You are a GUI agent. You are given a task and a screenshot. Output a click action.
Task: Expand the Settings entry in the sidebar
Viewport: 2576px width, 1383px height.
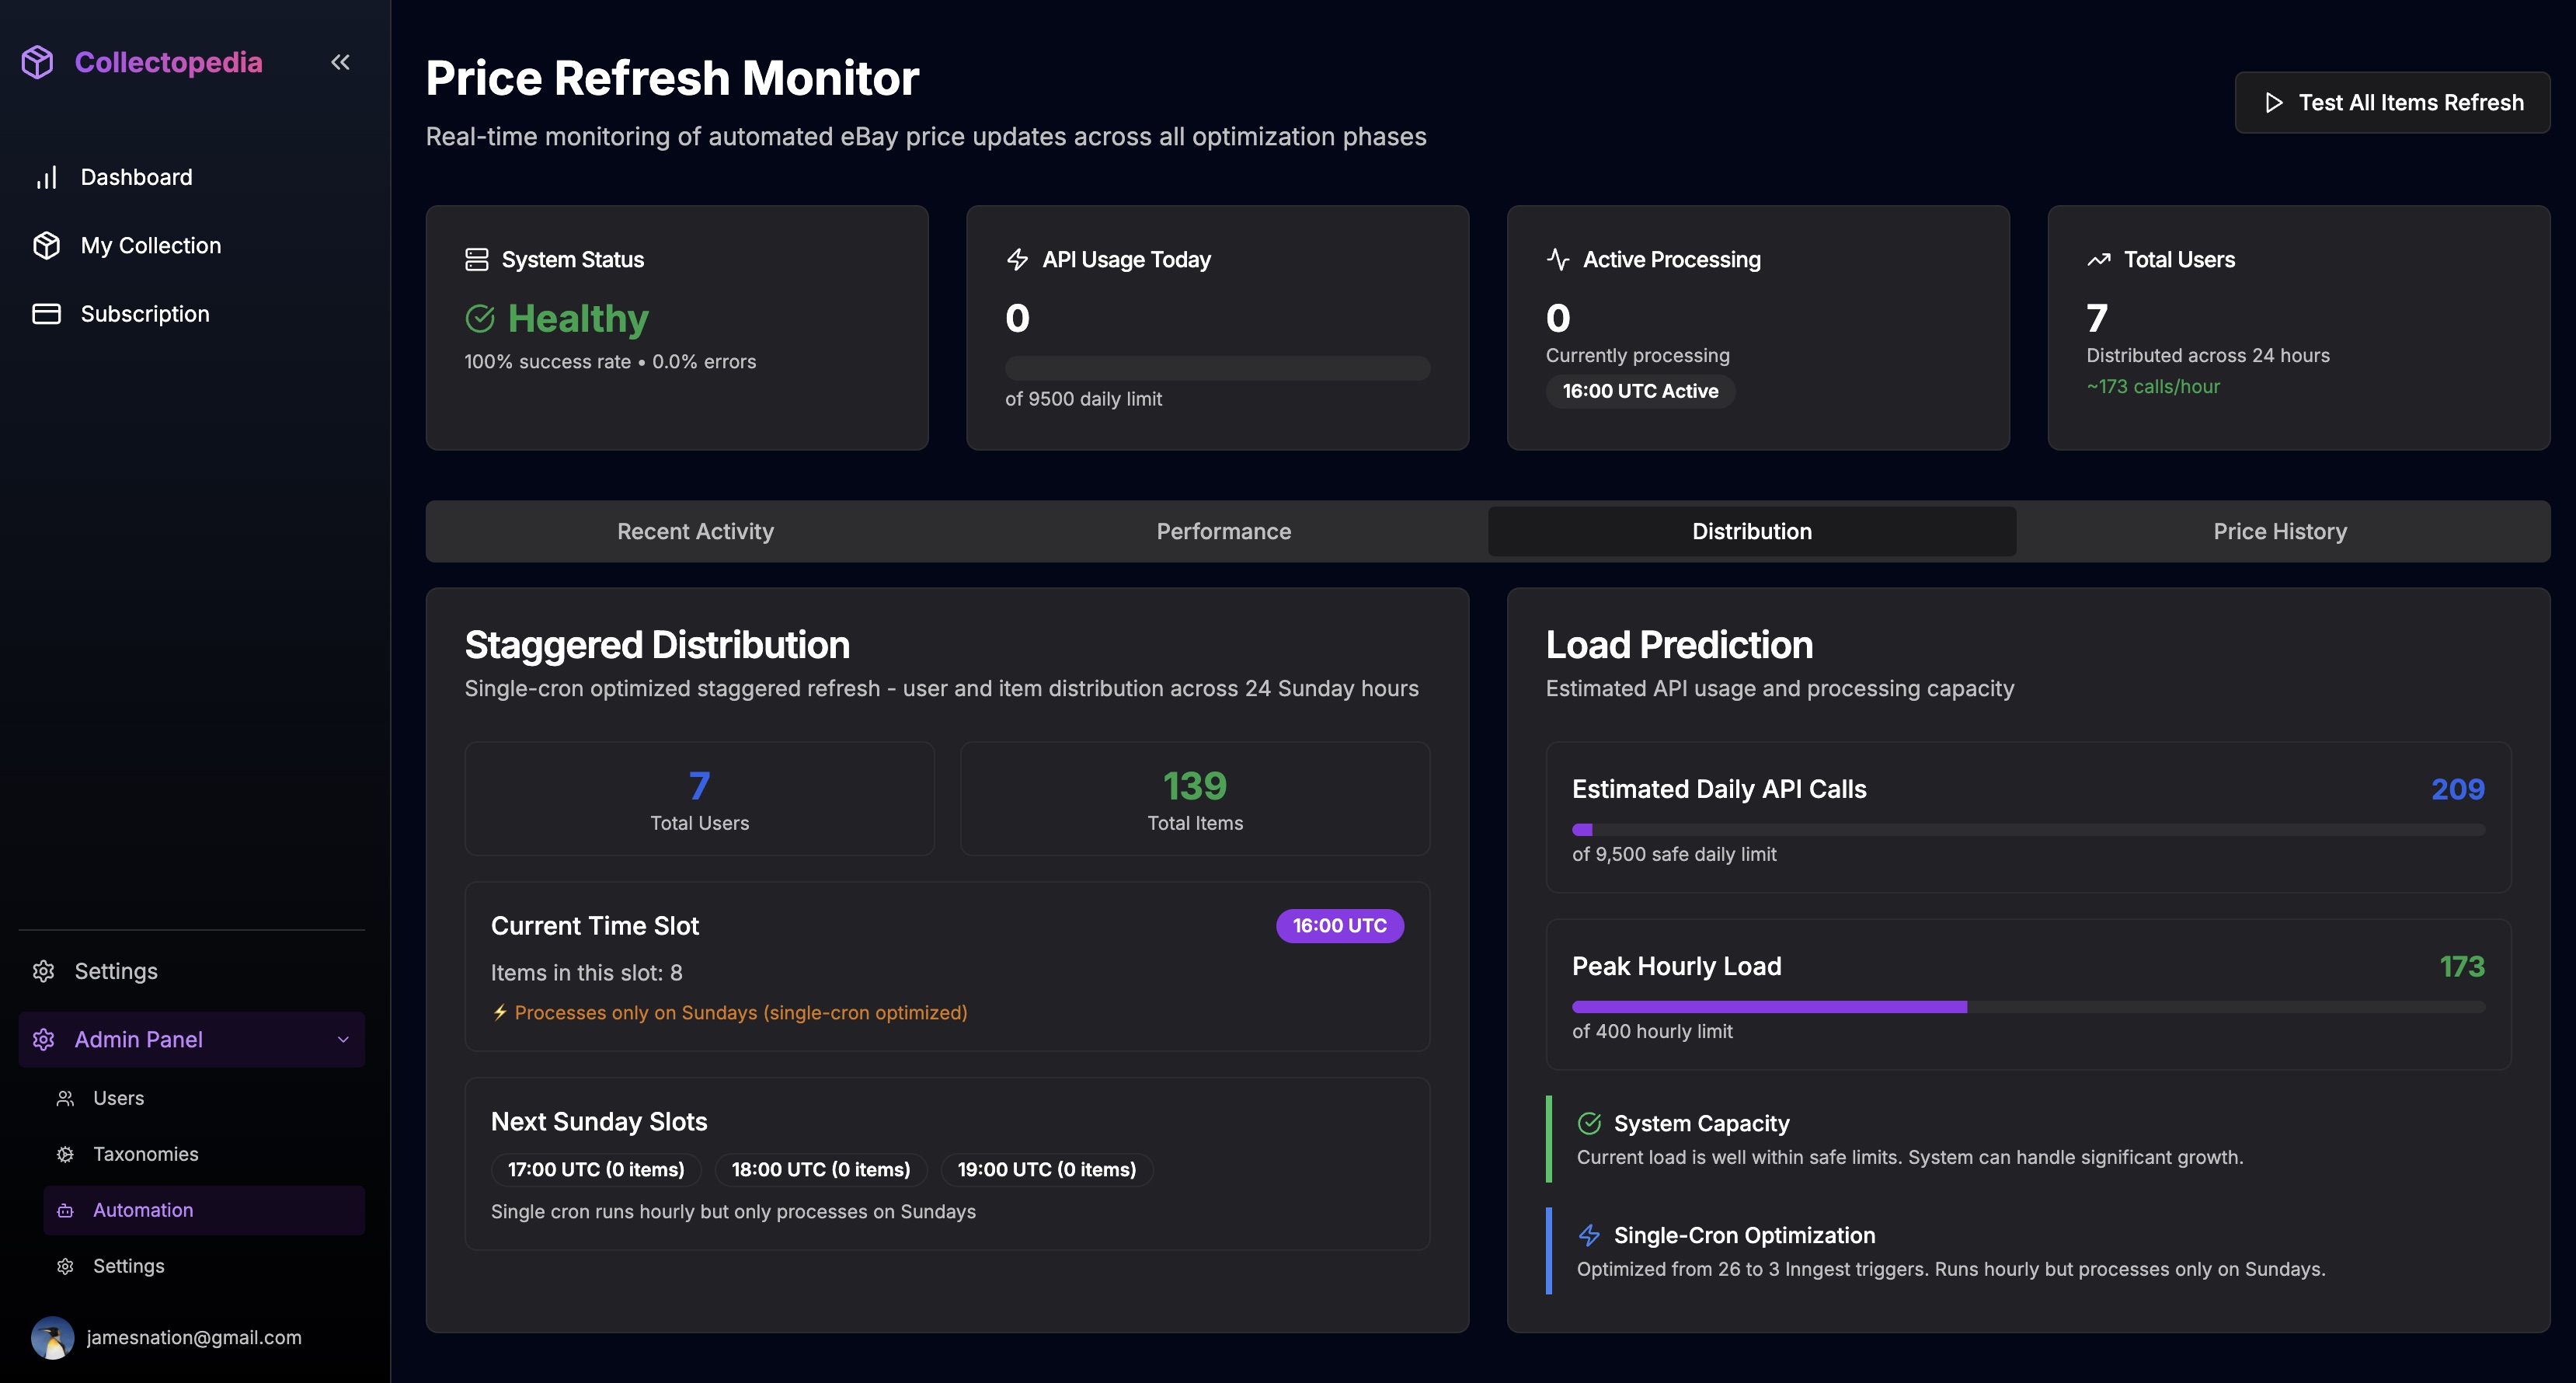pyautogui.click(x=115, y=970)
